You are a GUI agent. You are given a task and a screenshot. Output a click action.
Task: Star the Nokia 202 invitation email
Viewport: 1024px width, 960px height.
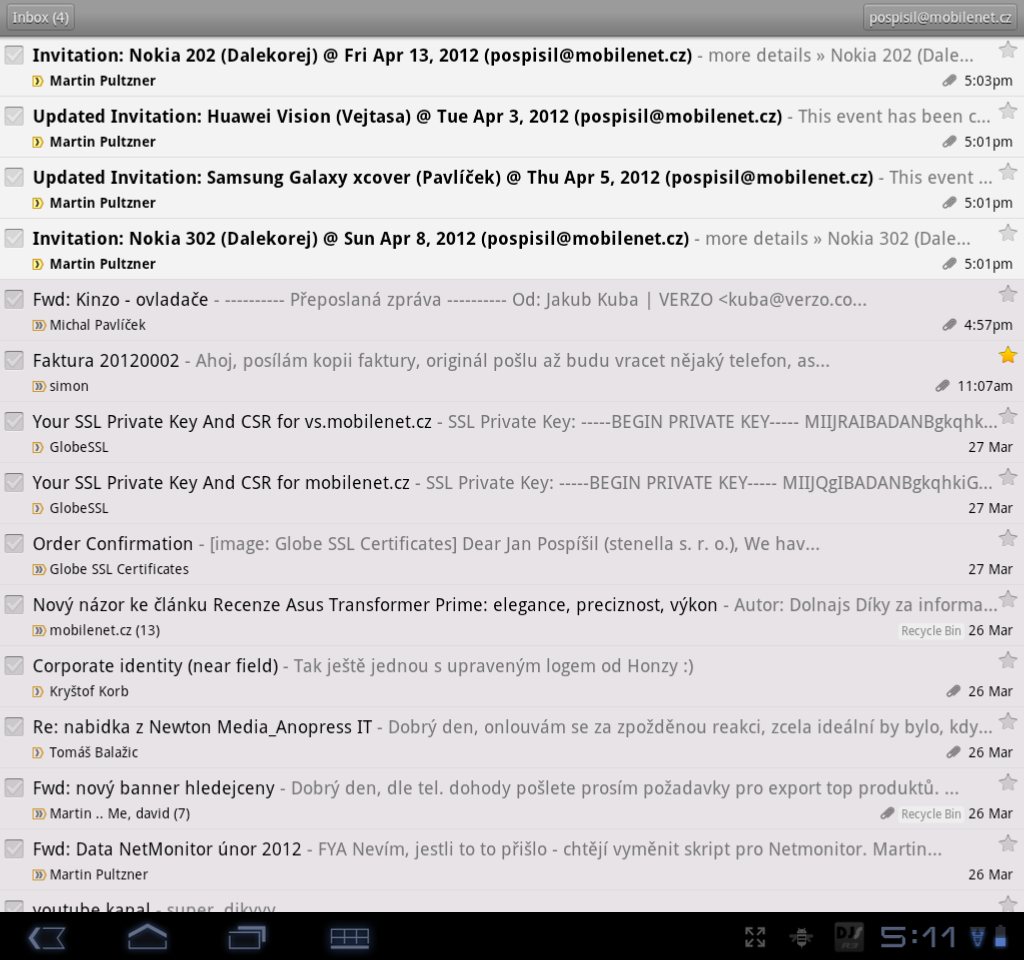[1007, 50]
